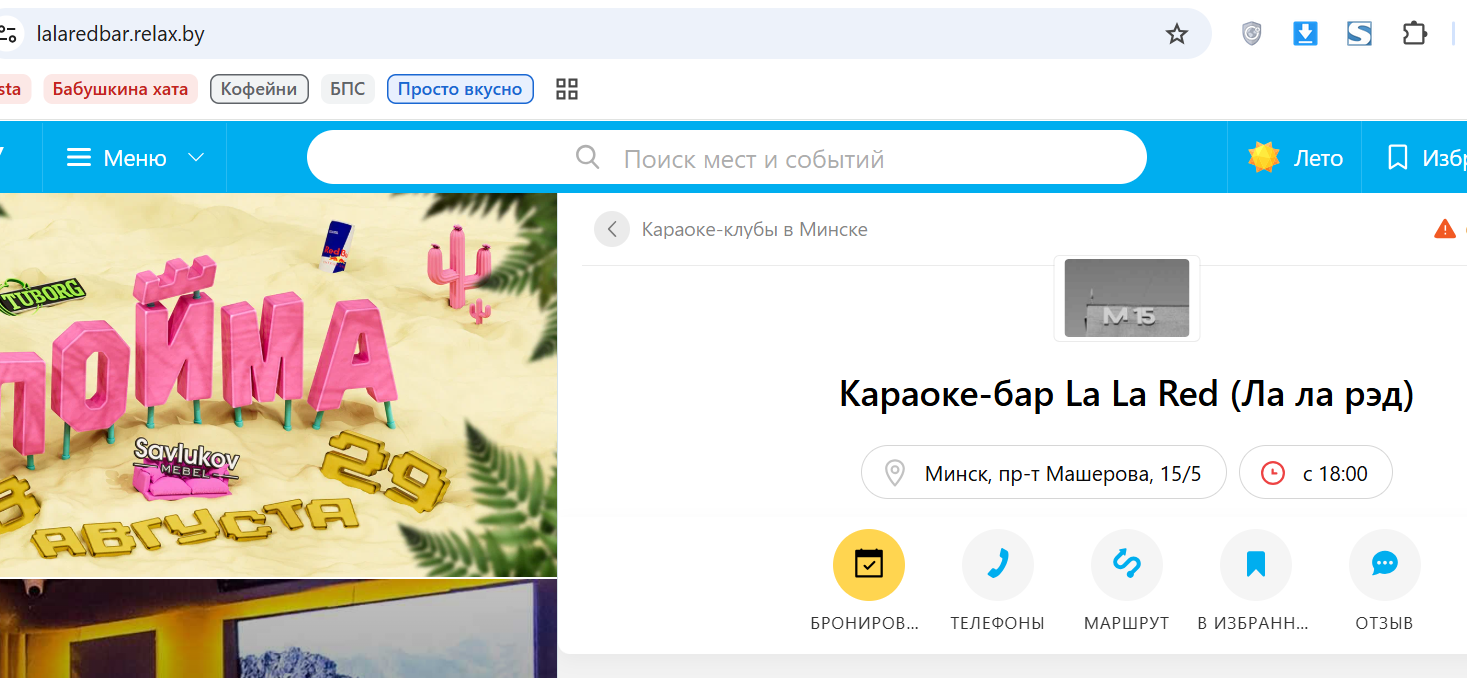Open the shield extension icon
The image size is (1467, 678).
1251,35
